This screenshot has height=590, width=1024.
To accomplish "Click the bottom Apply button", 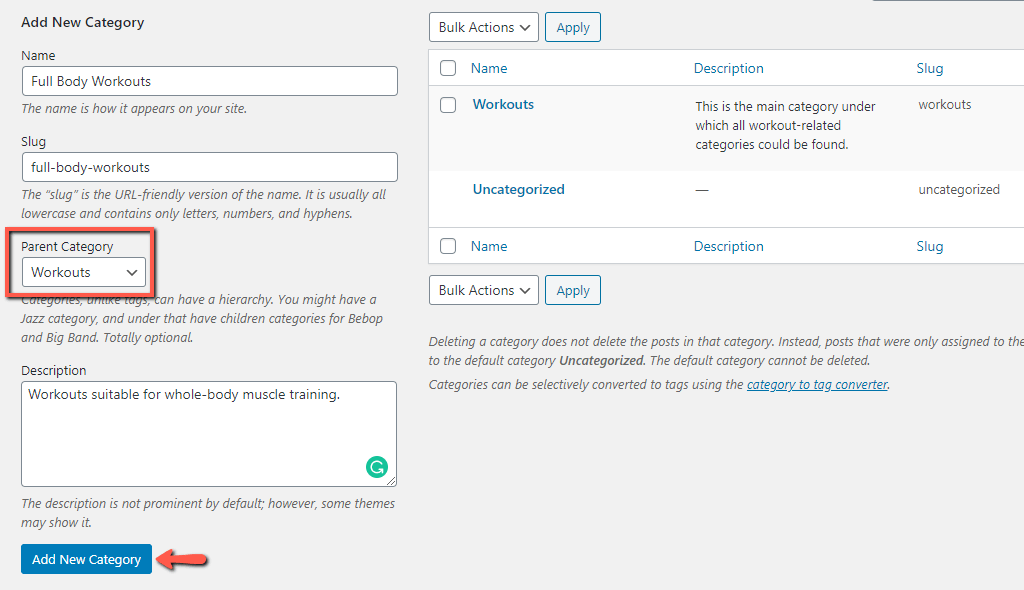I will coord(573,290).
